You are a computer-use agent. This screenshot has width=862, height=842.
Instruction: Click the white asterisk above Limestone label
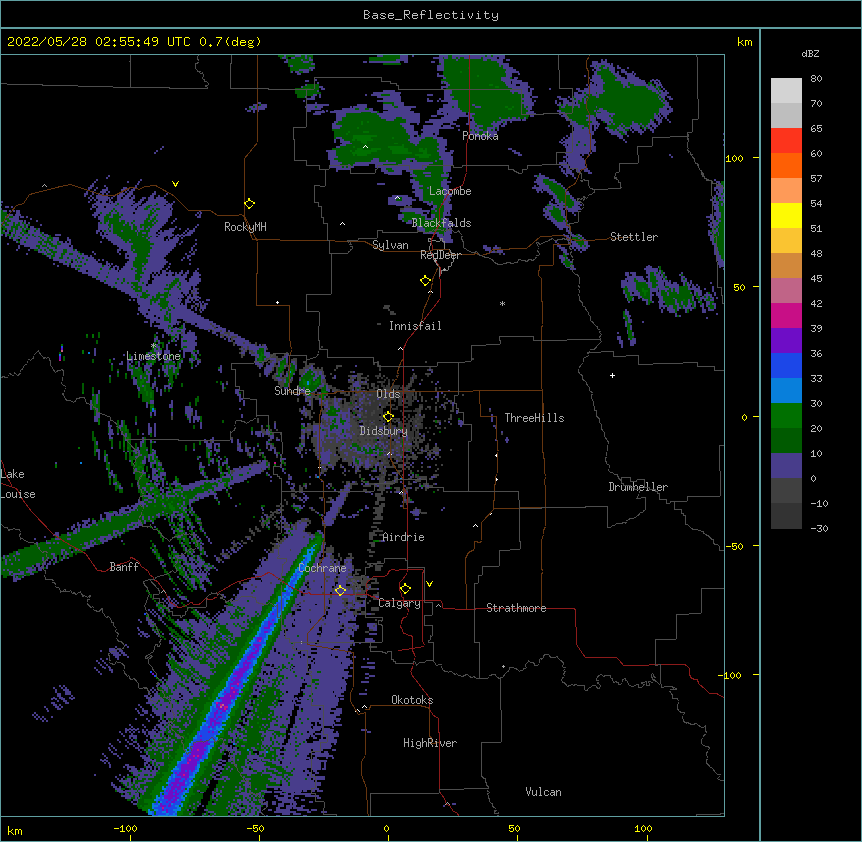153,346
